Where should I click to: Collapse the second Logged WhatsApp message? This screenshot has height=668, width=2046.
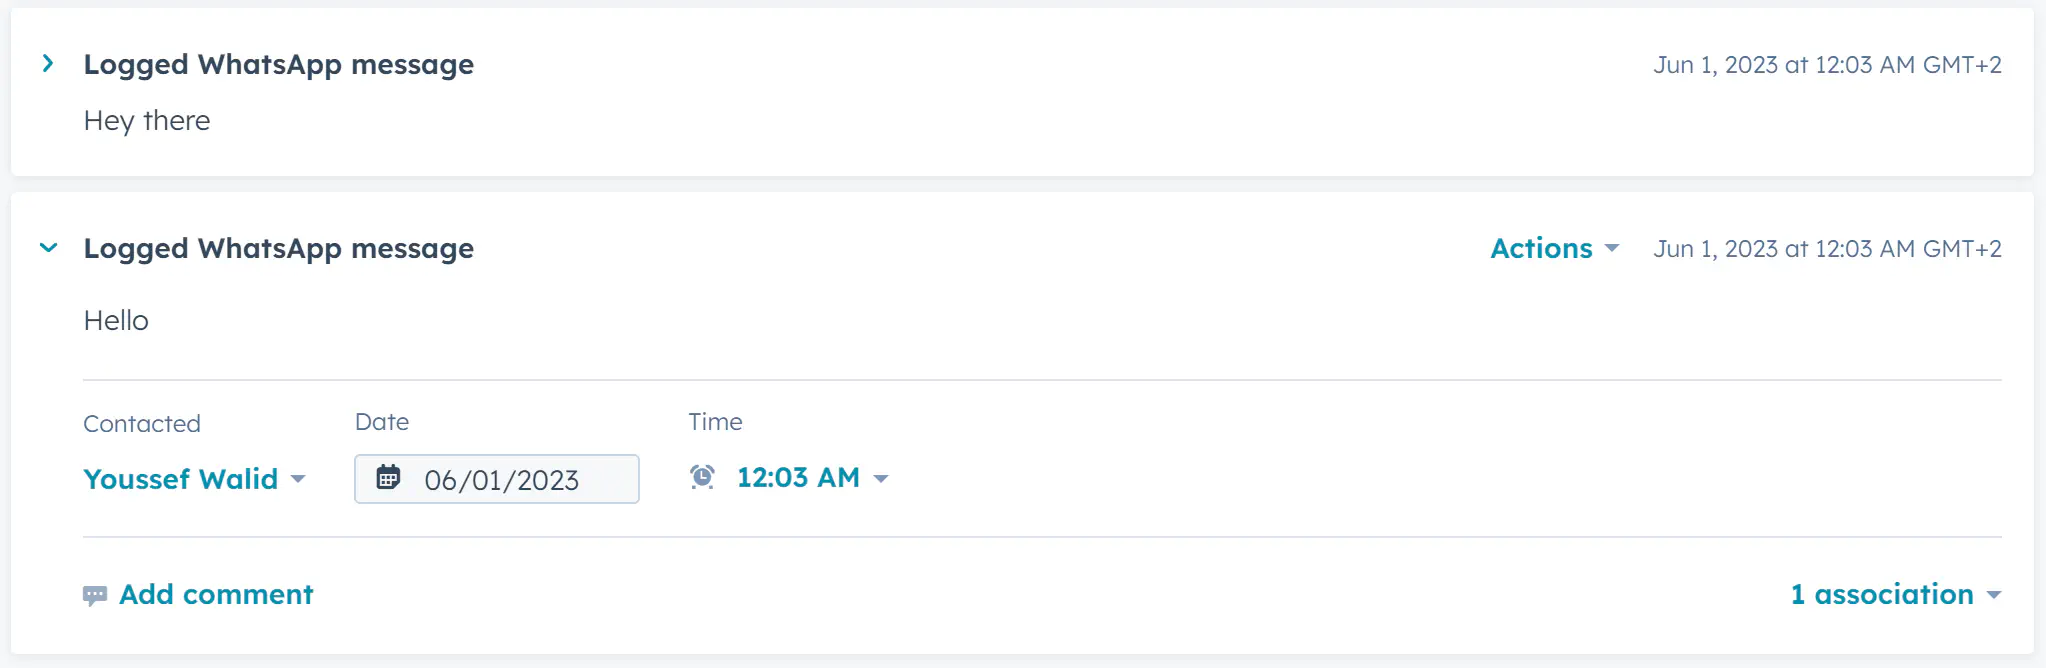pos(48,248)
